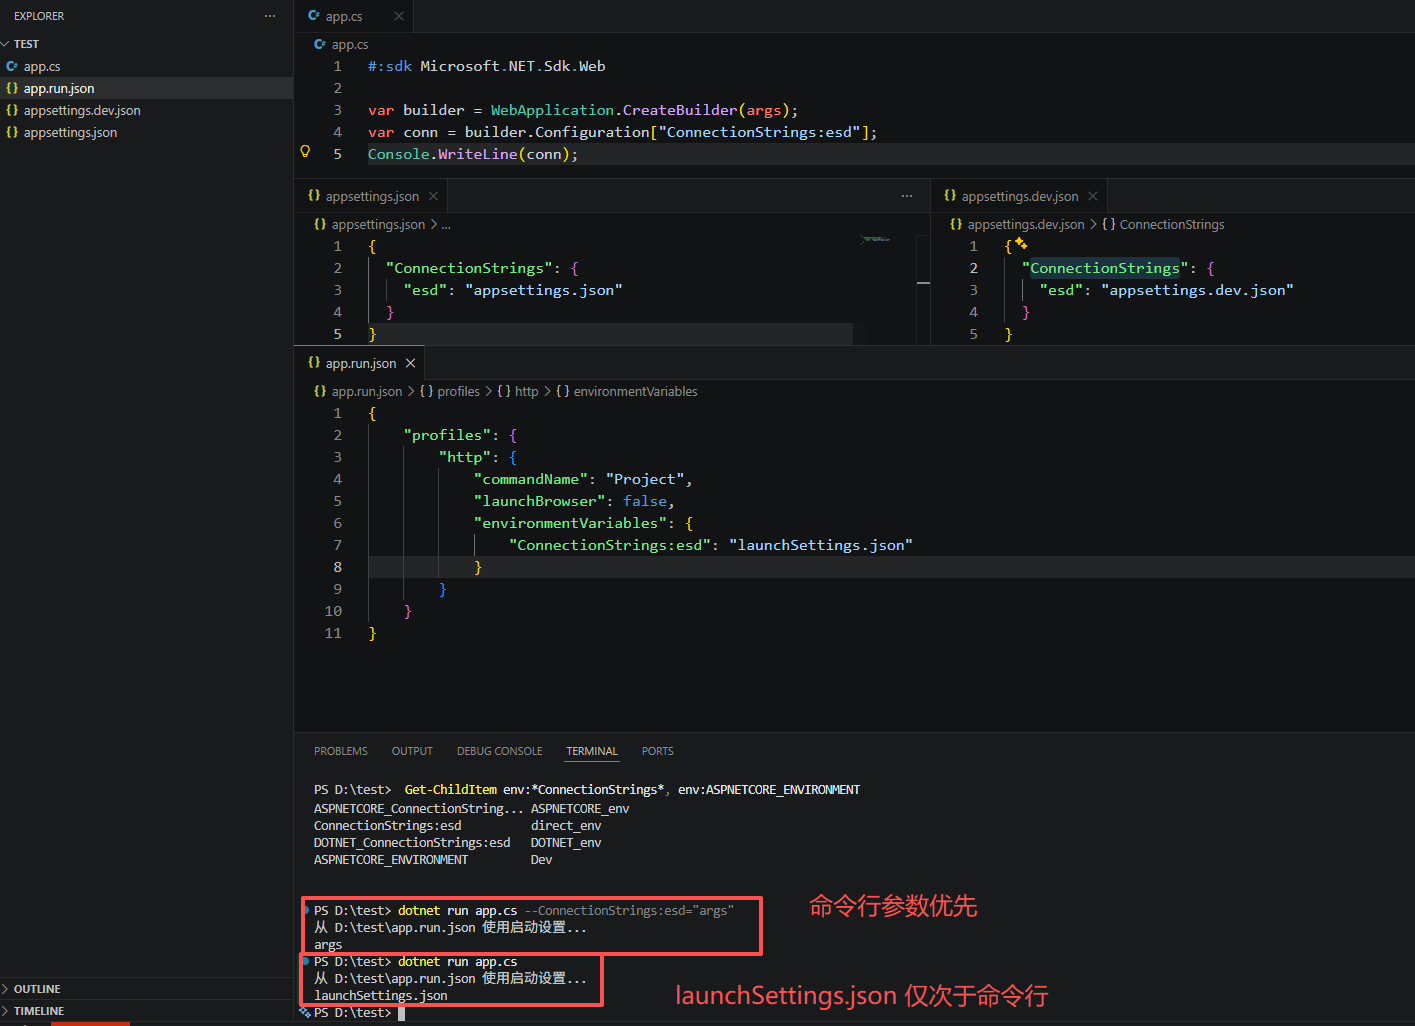Viewport: 1415px width, 1026px height.
Task: Click the http breadcrumb in app.run.json
Action: point(526,391)
